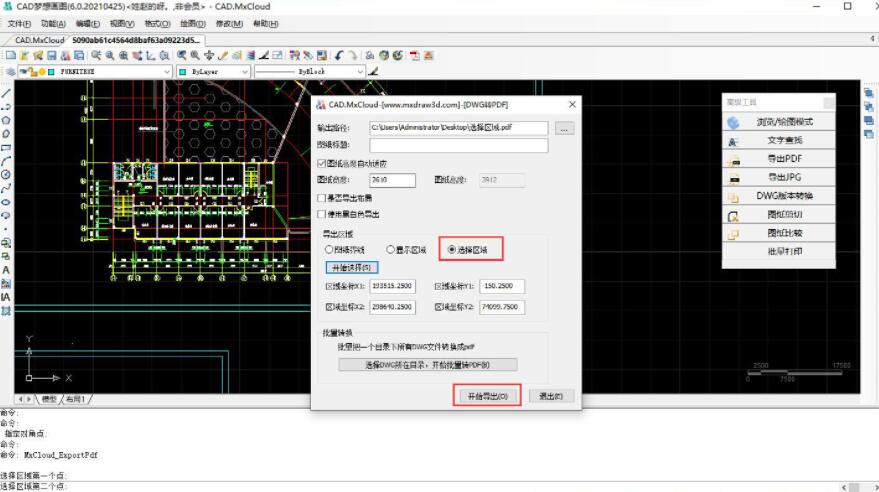Click 文字查找 text search tool
This screenshot has height=492, width=879.
tap(783, 141)
